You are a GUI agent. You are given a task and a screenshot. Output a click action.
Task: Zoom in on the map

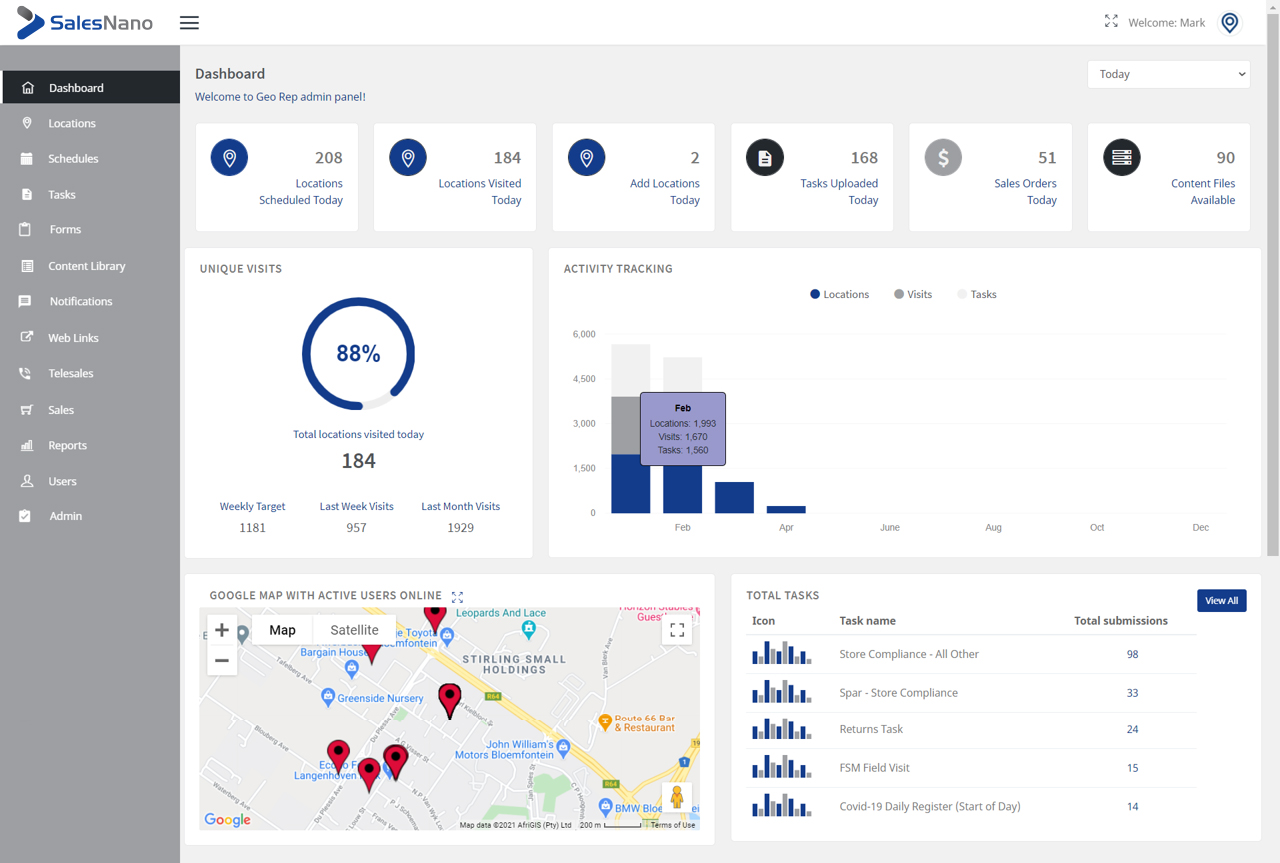tap(222, 630)
